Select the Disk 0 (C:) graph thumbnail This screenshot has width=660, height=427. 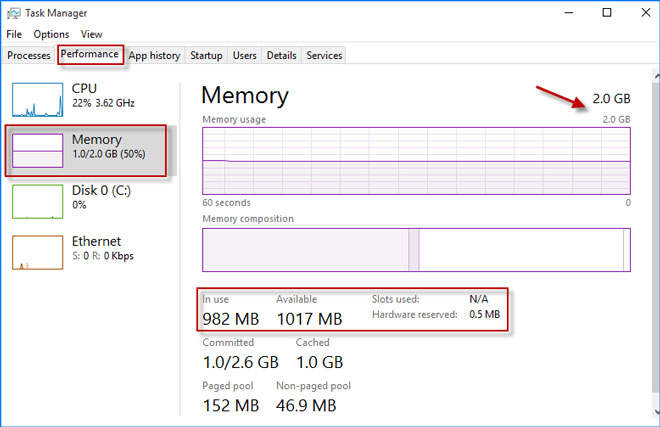[37, 202]
